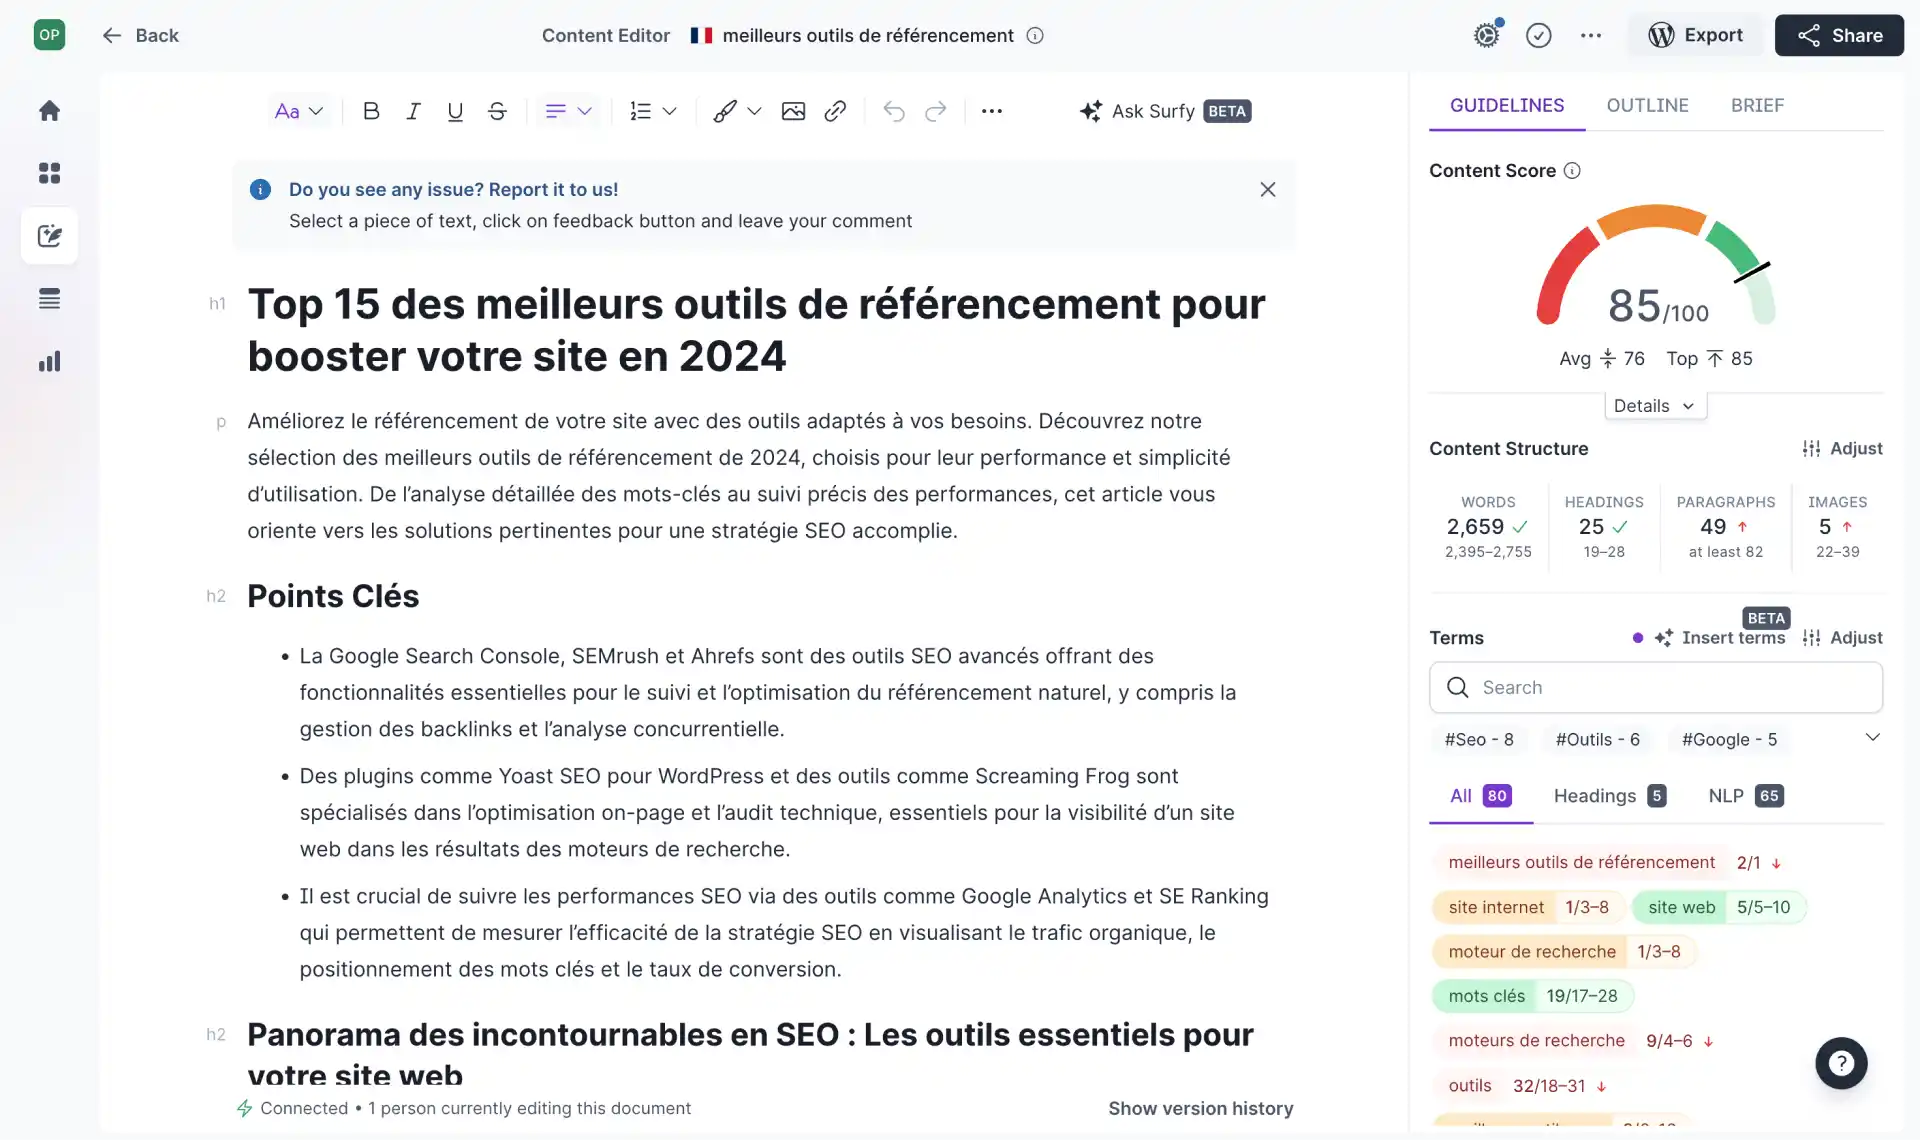This screenshot has width=1920, height=1140.
Task: Select the Content Editor icon in sidebar
Action: pyautogui.click(x=49, y=236)
